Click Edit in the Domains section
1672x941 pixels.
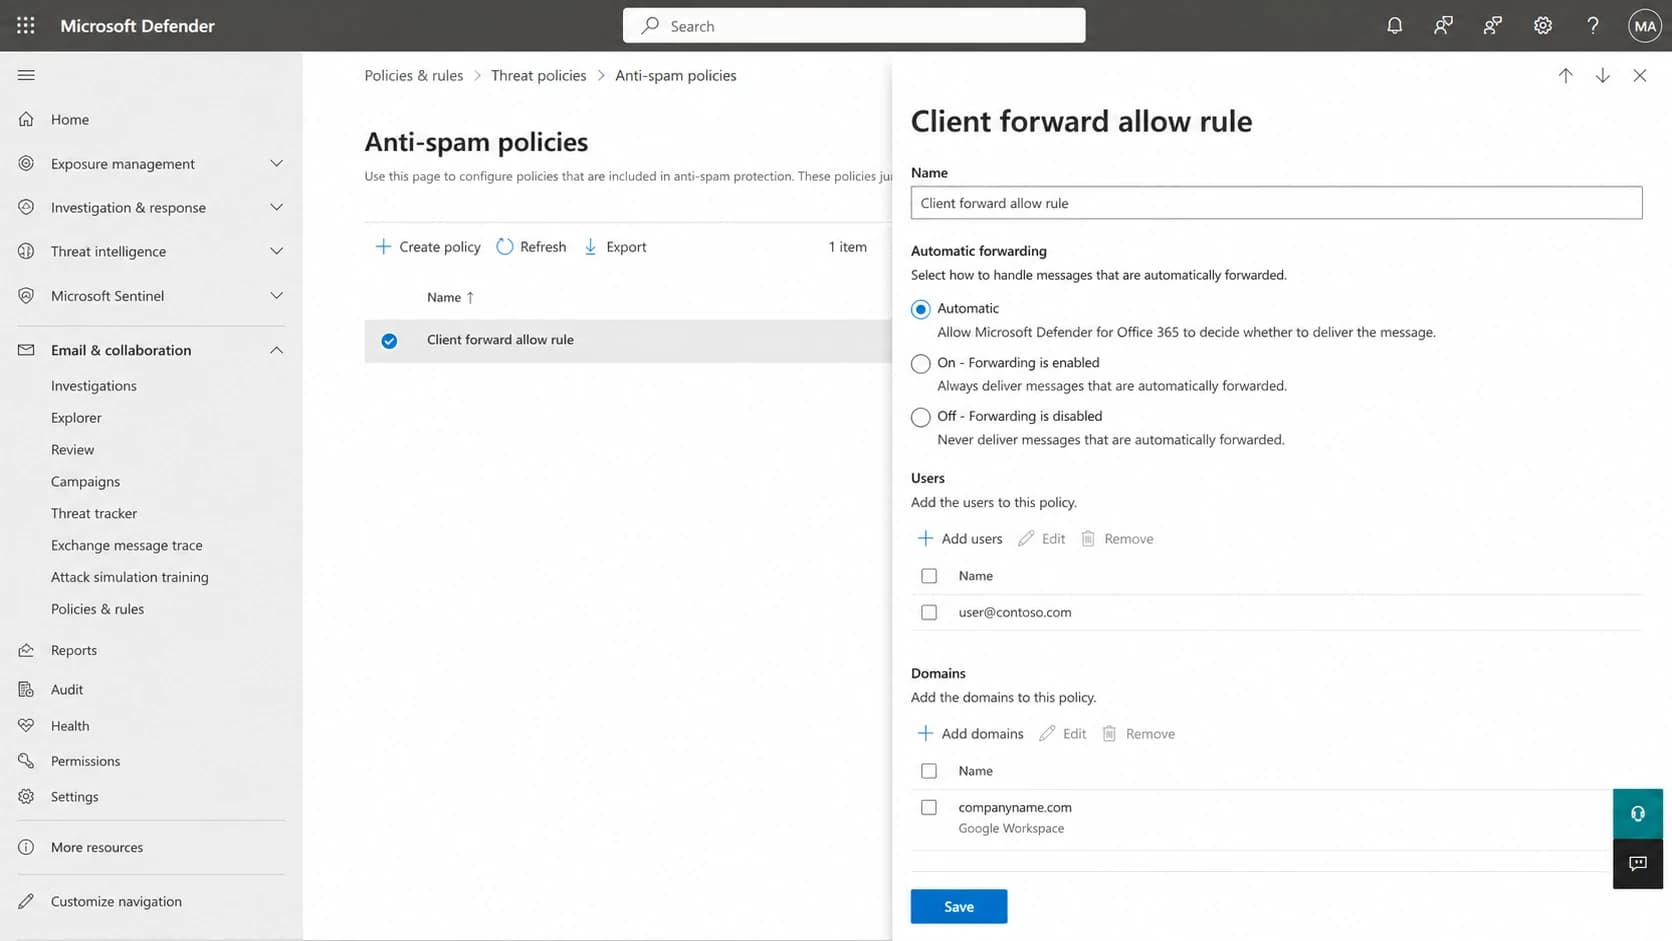[x=1063, y=734]
